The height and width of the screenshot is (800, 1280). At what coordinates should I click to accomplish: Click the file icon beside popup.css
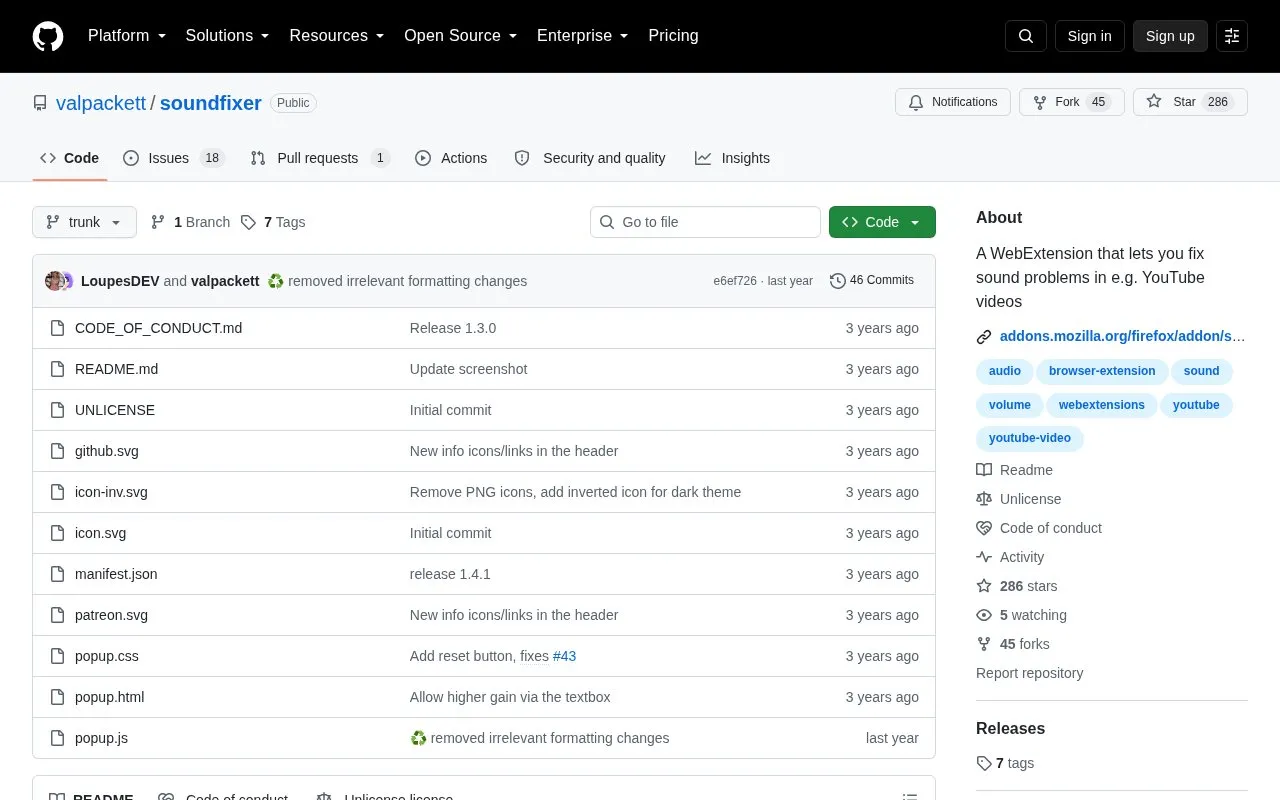pyautogui.click(x=57, y=656)
